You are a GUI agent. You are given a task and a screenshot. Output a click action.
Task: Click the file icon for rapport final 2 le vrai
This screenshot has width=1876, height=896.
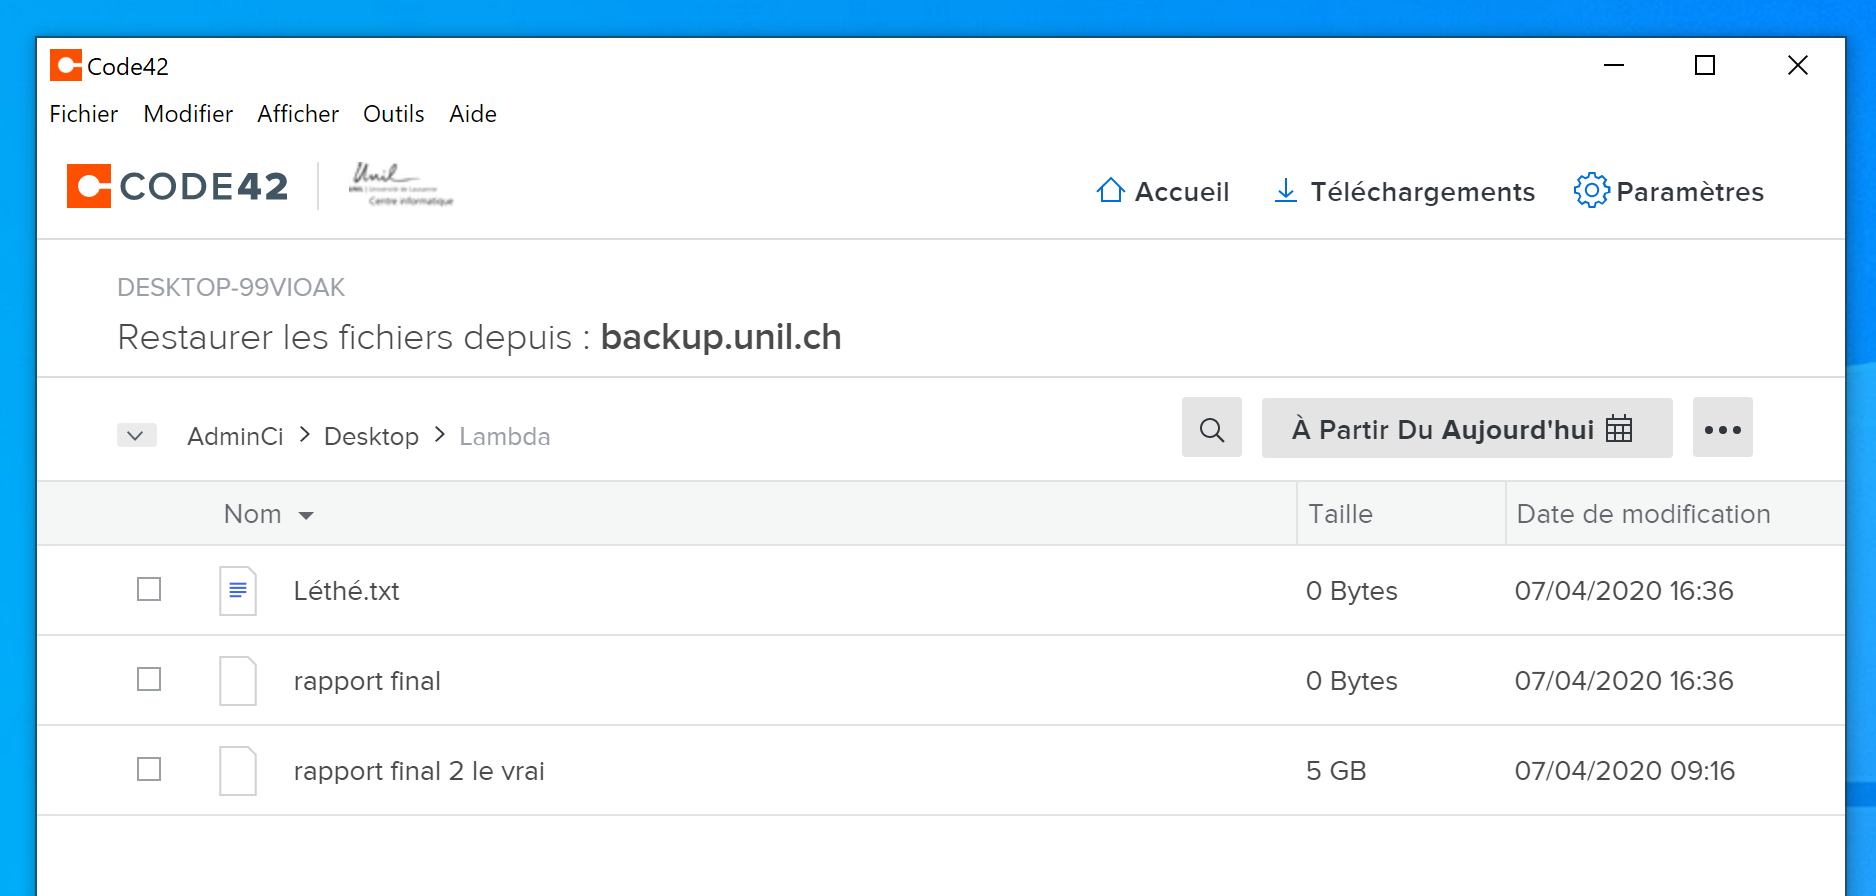click(x=238, y=771)
